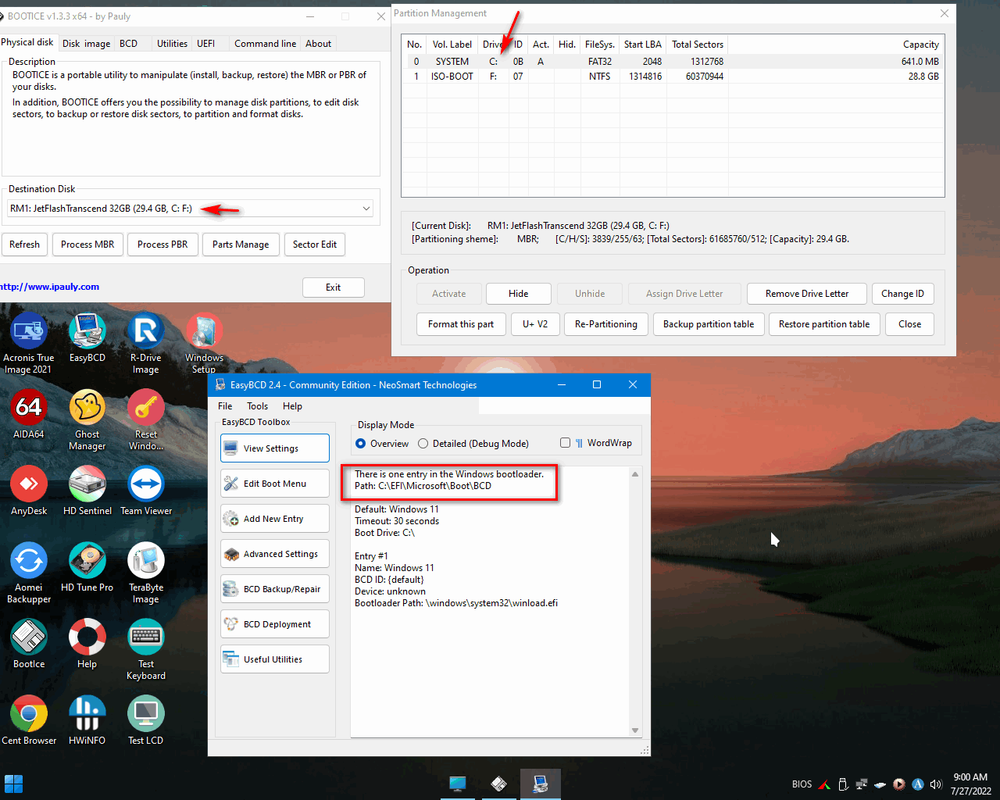Viewport: 1000px width, 800px height.
Task: Open Tools menu in EasyBCD
Action: pyautogui.click(x=258, y=406)
